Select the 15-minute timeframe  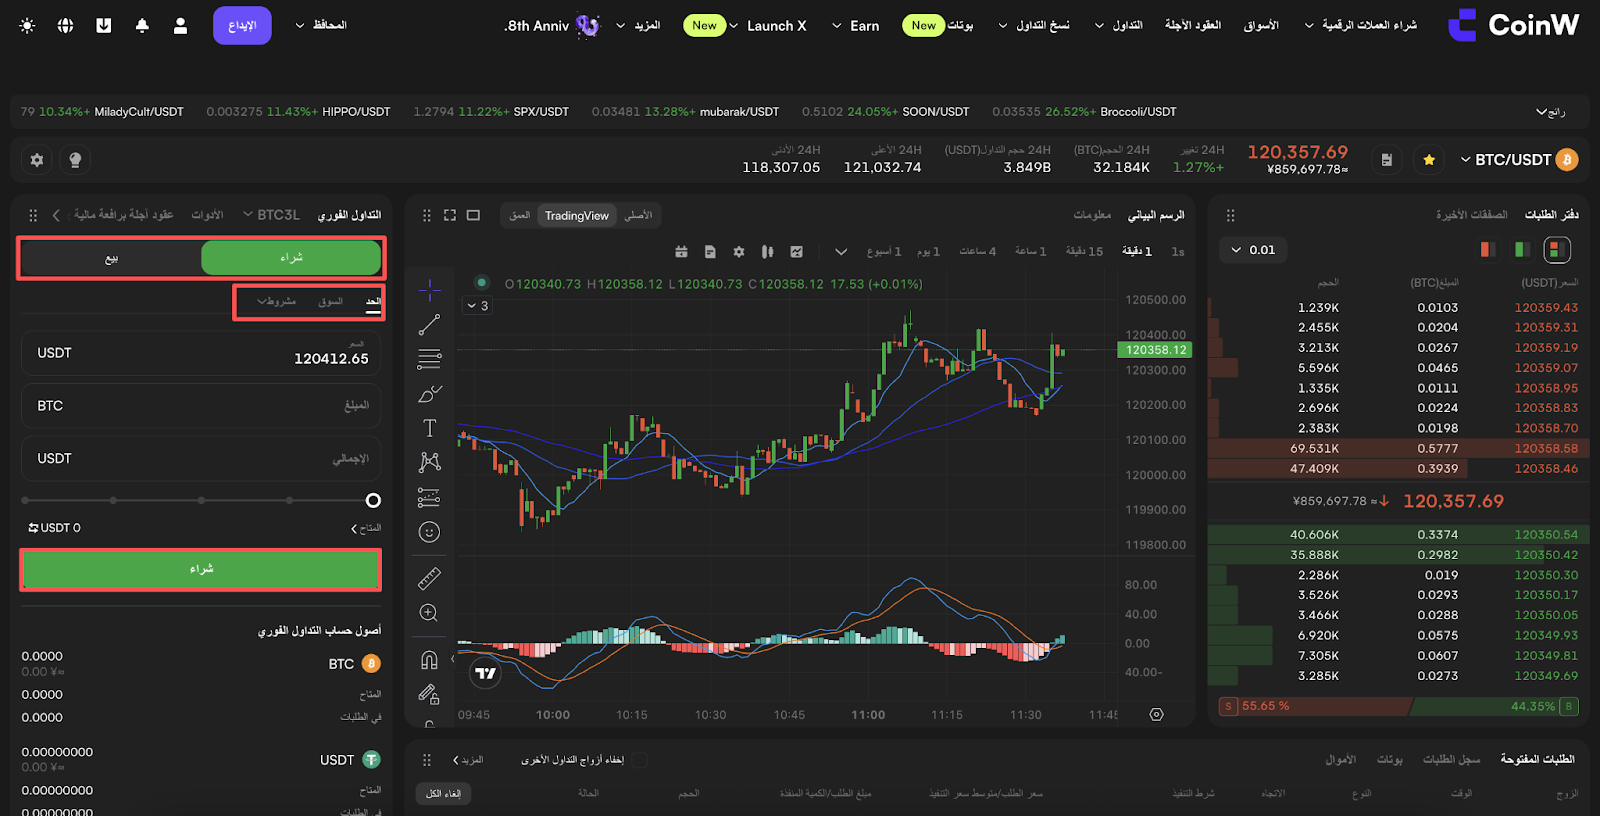1084,252
